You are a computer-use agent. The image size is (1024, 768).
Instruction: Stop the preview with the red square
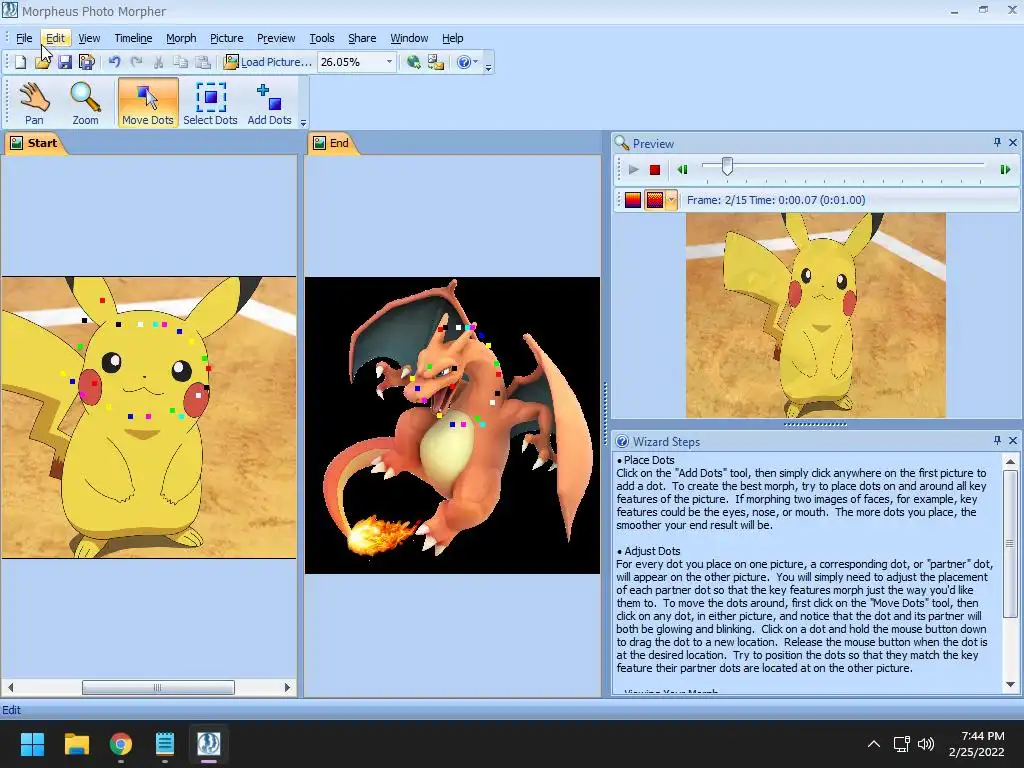654,170
